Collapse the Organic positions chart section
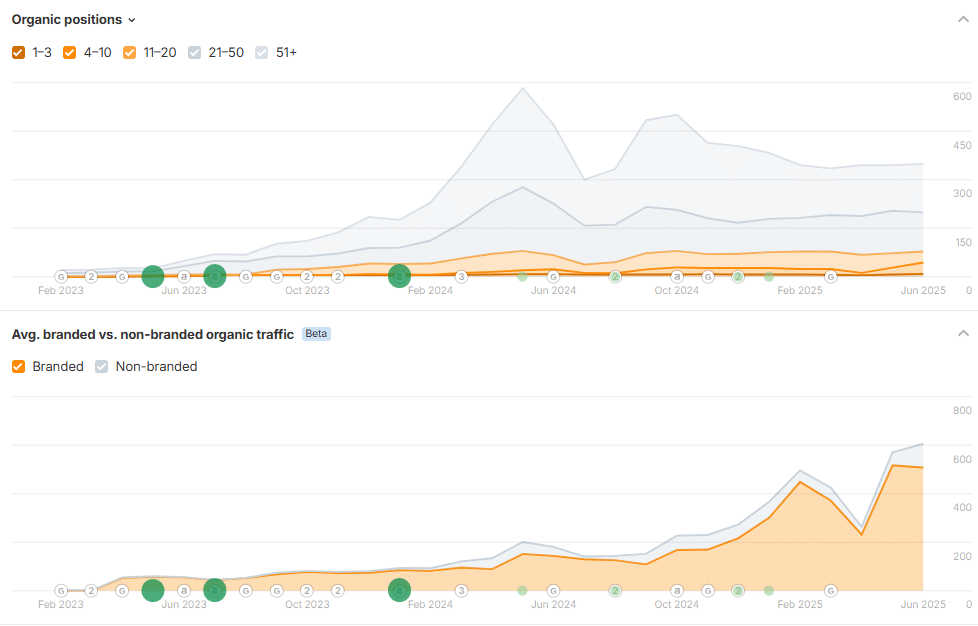 click(963, 19)
